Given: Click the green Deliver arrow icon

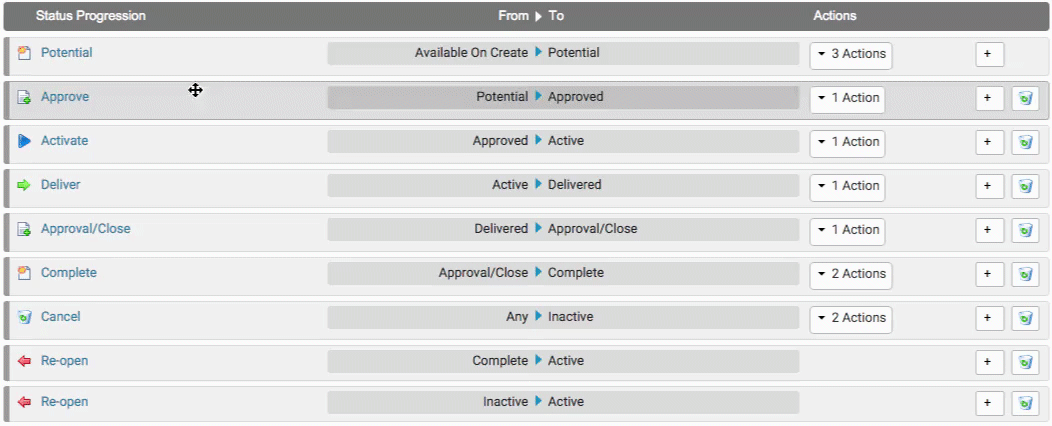Looking at the screenshot, I should tap(25, 185).
